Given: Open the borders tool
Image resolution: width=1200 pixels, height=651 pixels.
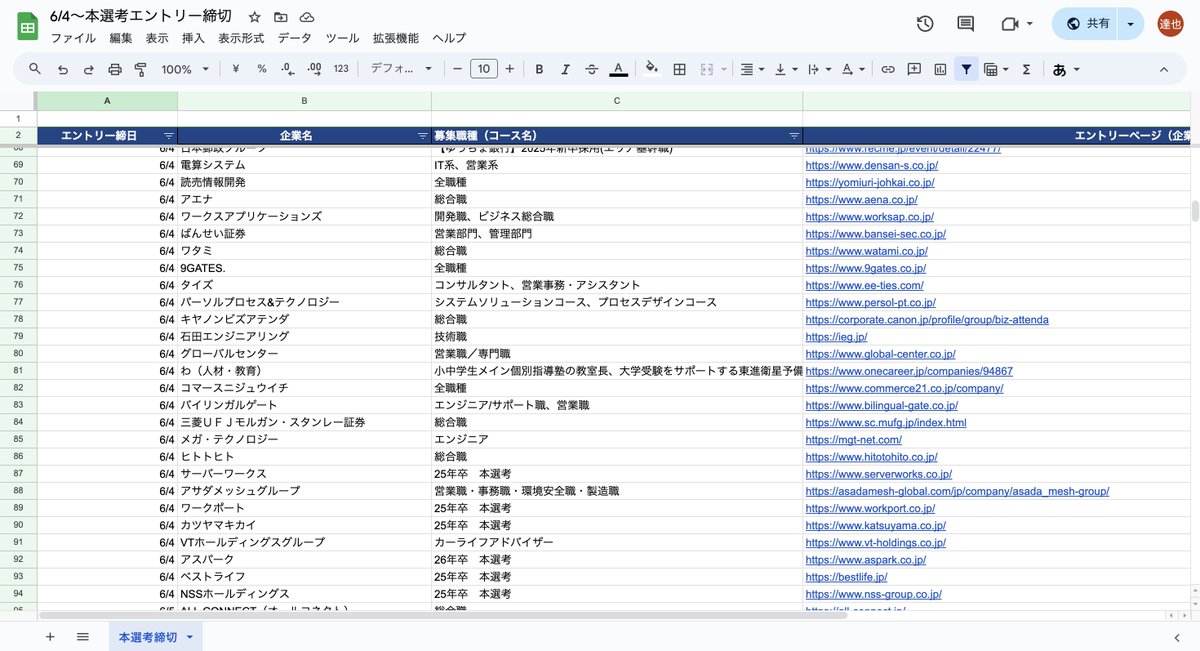Looking at the screenshot, I should [678, 69].
